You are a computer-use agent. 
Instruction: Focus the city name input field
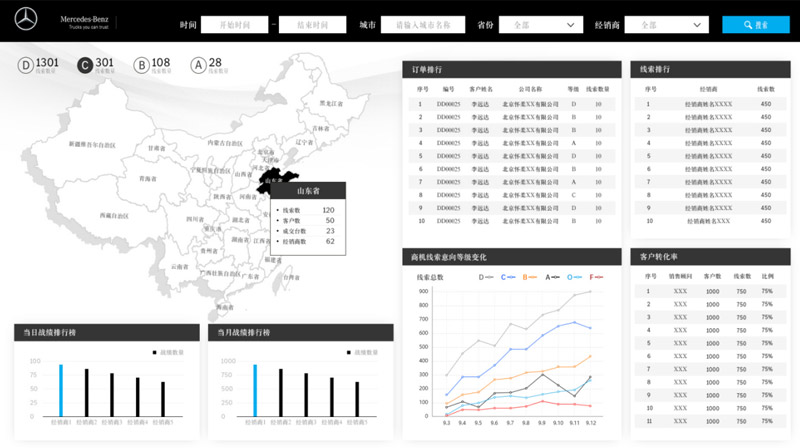tap(423, 25)
